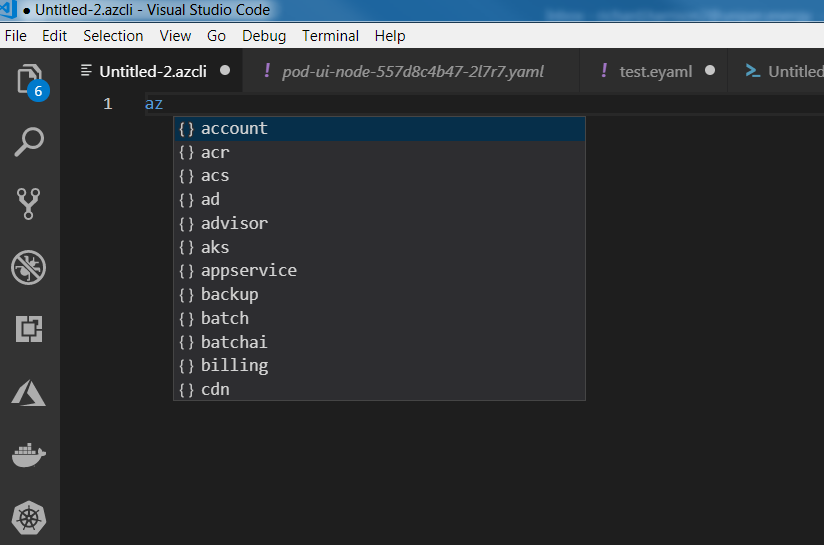824x545 pixels.
Task: Select the acs suggestion
Action: click(x=379, y=176)
